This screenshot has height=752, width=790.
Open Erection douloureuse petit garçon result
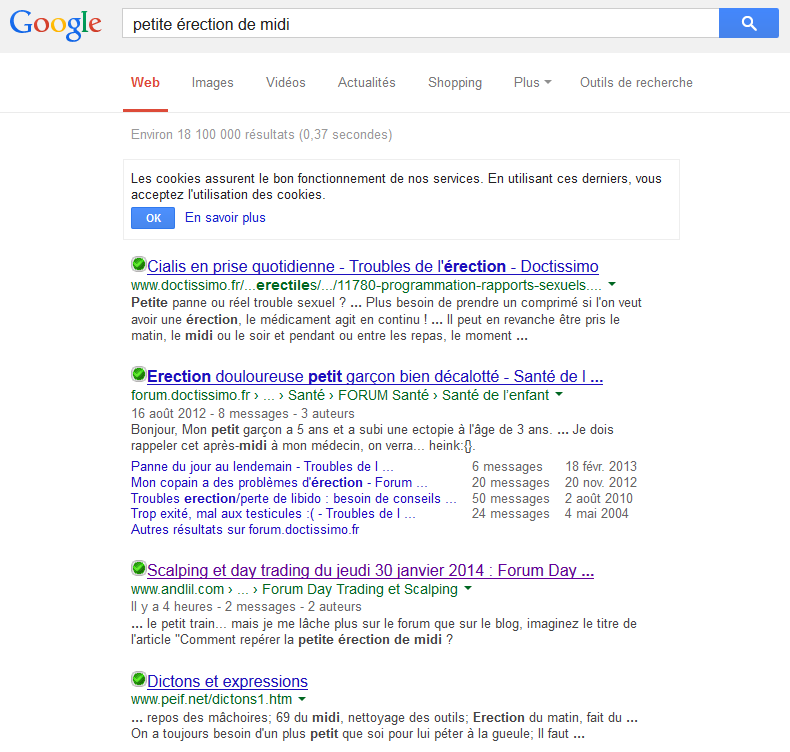[x=375, y=376]
